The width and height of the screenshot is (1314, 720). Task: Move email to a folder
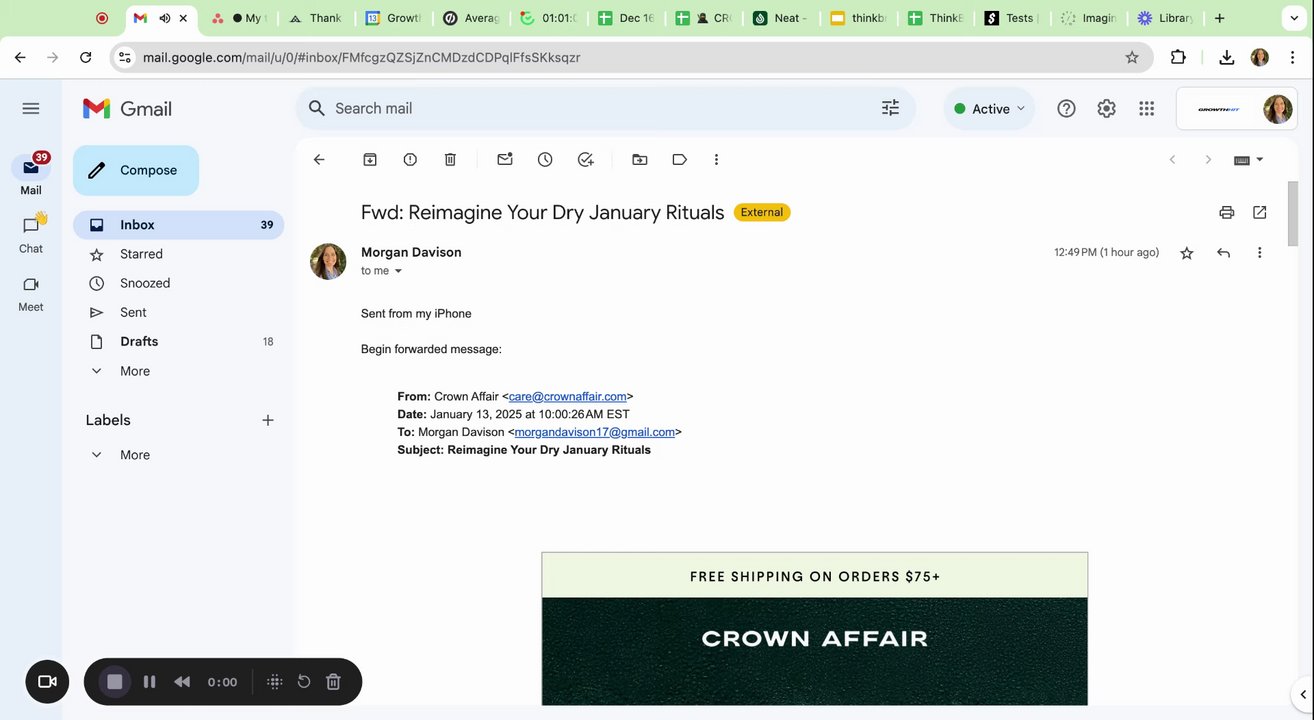[640, 159]
